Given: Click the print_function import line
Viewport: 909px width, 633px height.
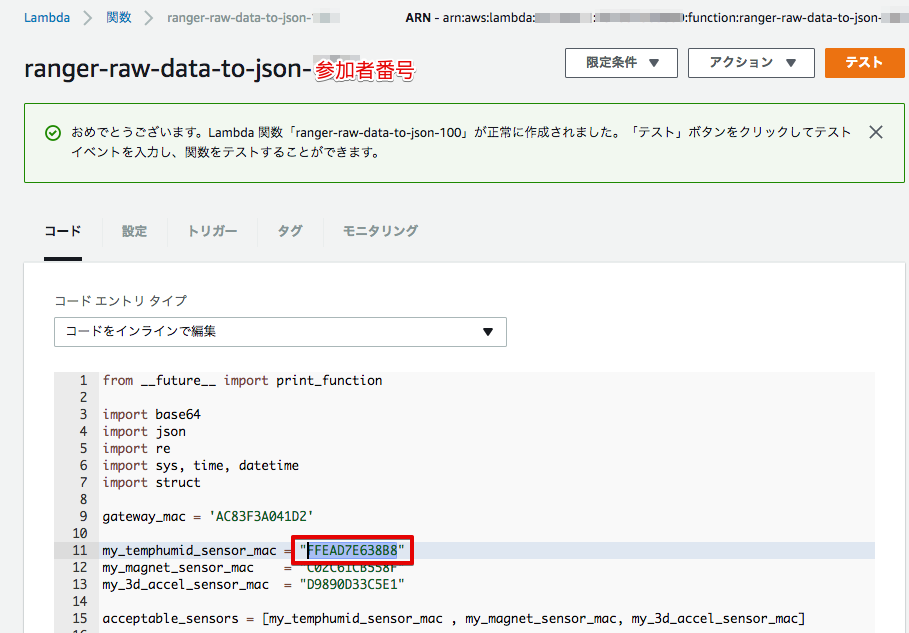Looking at the screenshot, I should [242, 380].
